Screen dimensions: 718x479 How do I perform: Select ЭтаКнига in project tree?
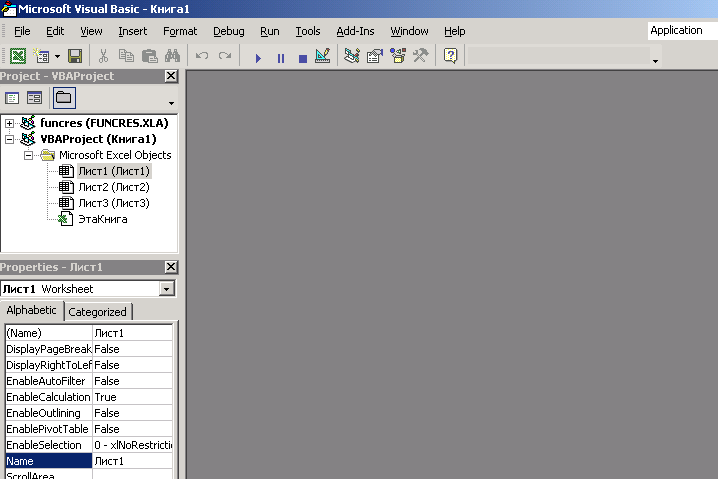coord(103,219)
